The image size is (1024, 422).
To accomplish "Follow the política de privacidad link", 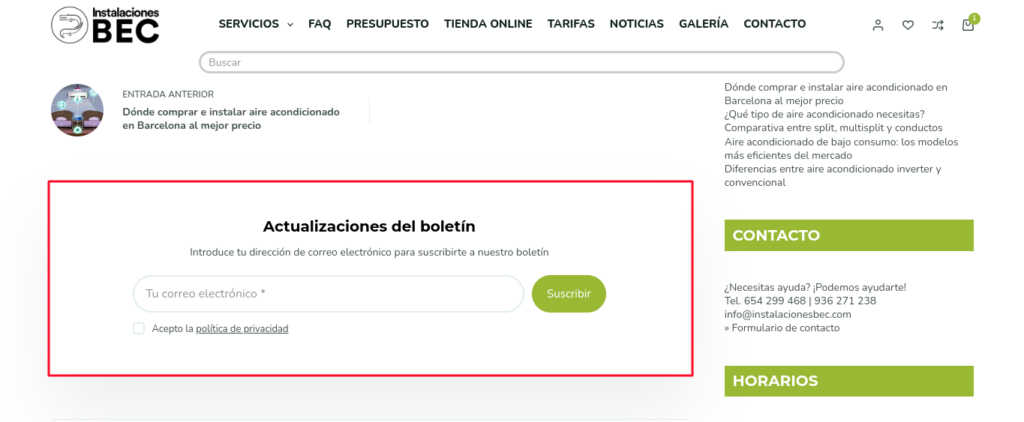I will point(242,329).
